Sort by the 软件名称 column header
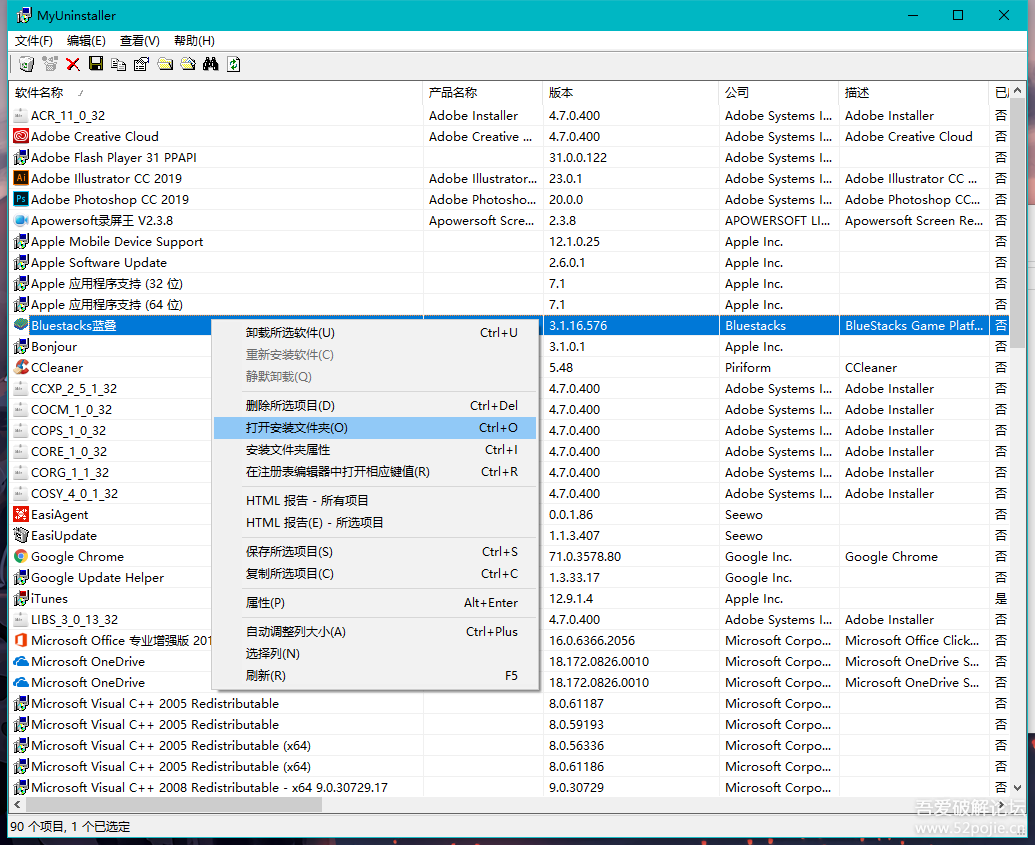This screenshot has height=845, width=1035. pyautogui.click(x=215, y=93)
